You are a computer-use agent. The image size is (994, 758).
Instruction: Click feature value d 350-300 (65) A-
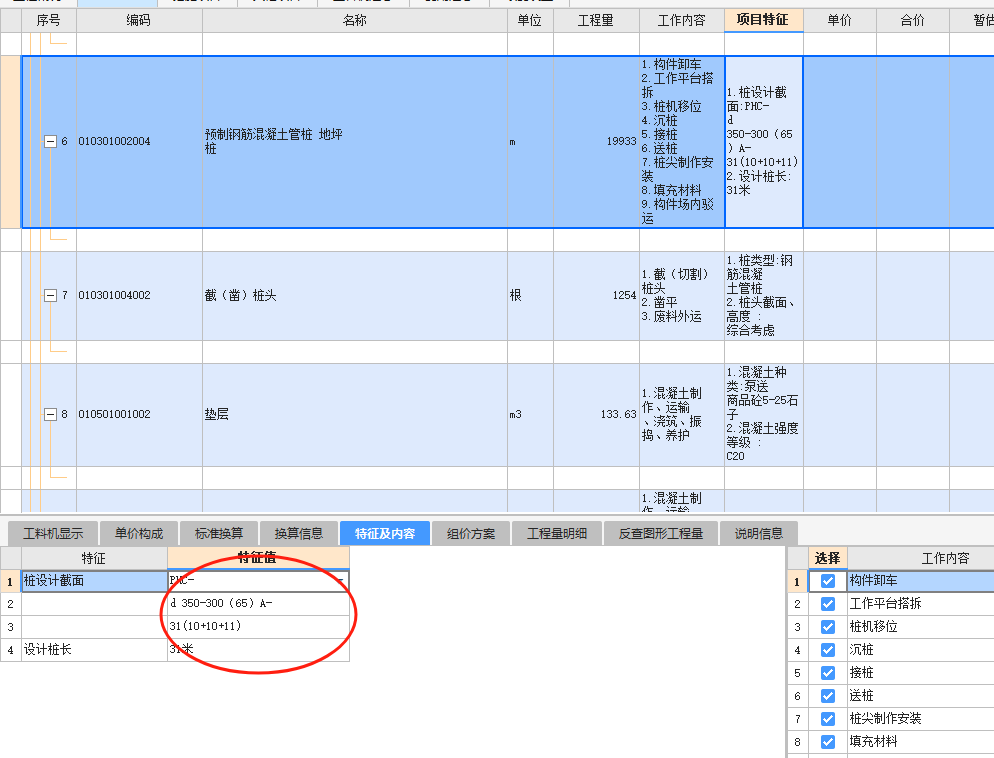[x=257, y=604]
